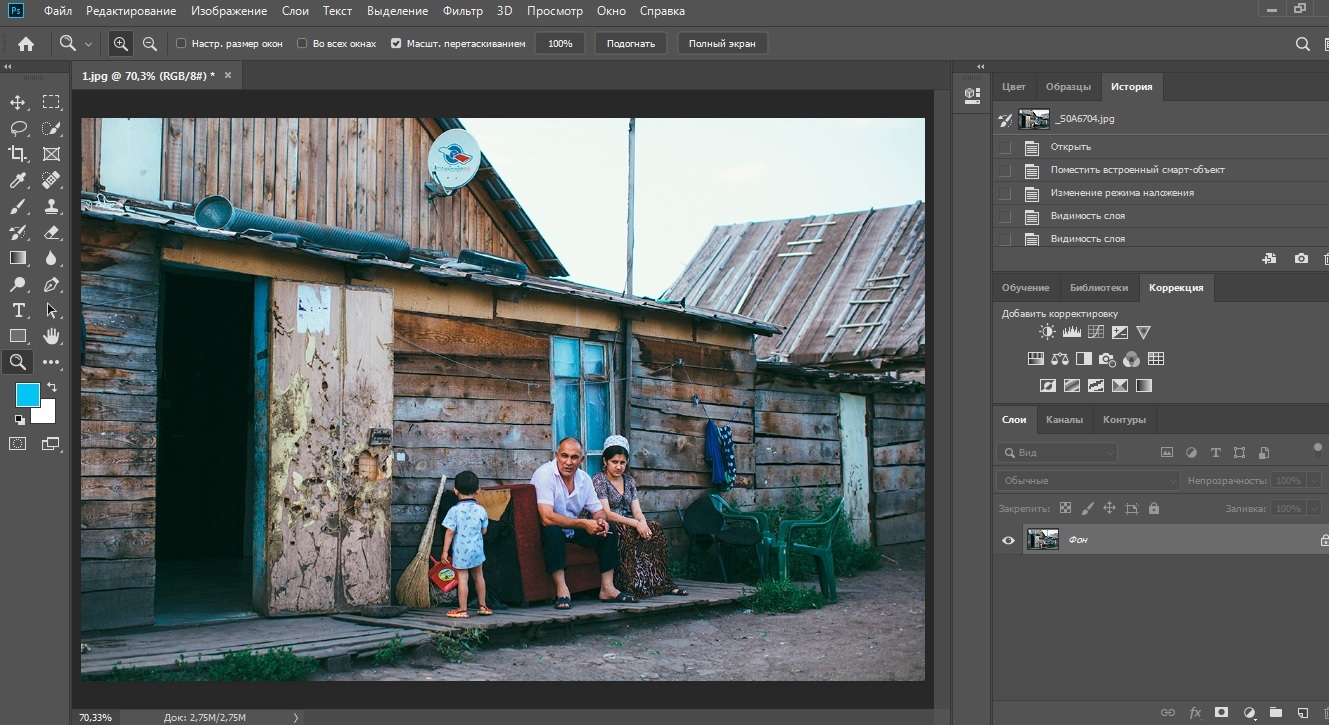Click the Полный экран button

click(723, 44)
